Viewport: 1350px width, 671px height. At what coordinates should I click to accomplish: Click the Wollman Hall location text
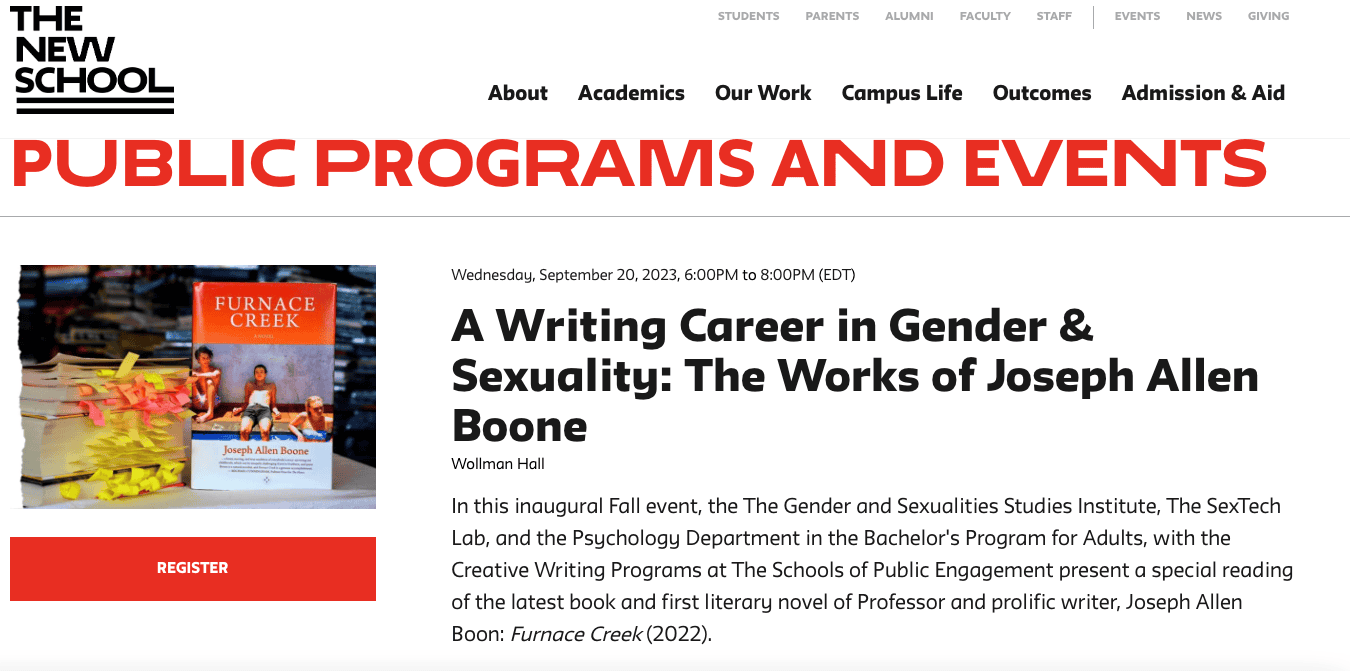(x=498, y=464)
